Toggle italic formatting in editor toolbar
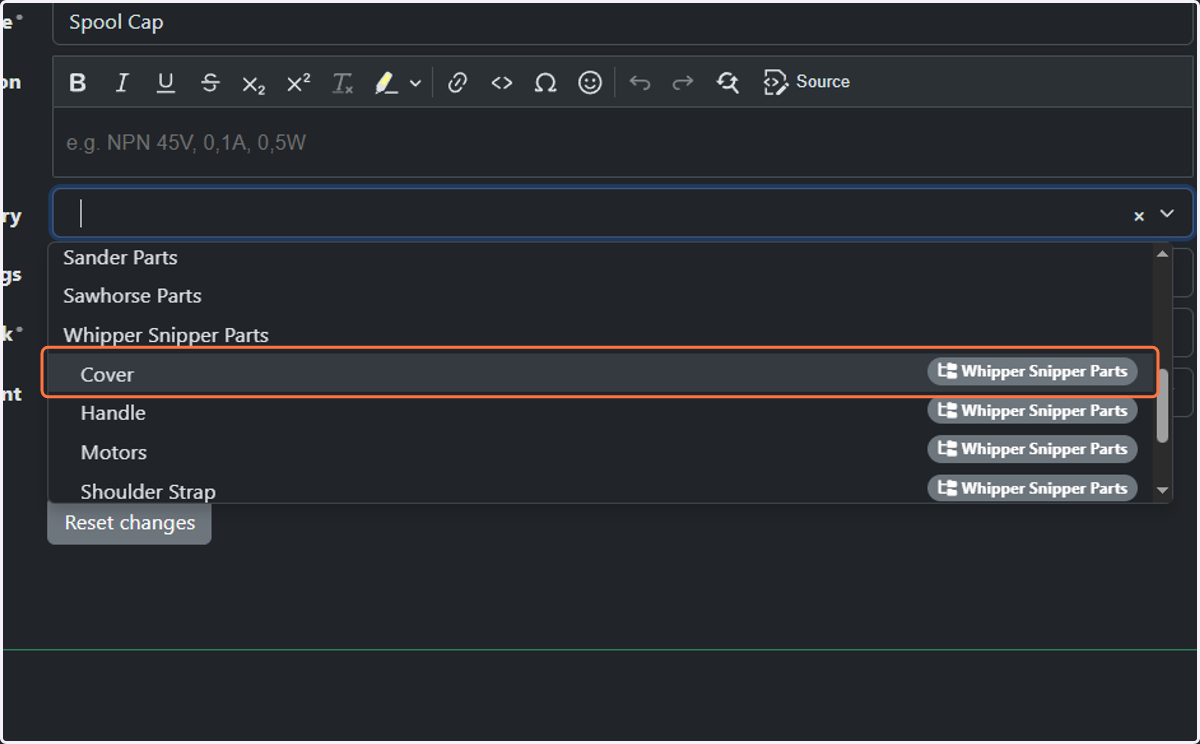This screenshot has width=1200, height=744. [x=122, y=83]
